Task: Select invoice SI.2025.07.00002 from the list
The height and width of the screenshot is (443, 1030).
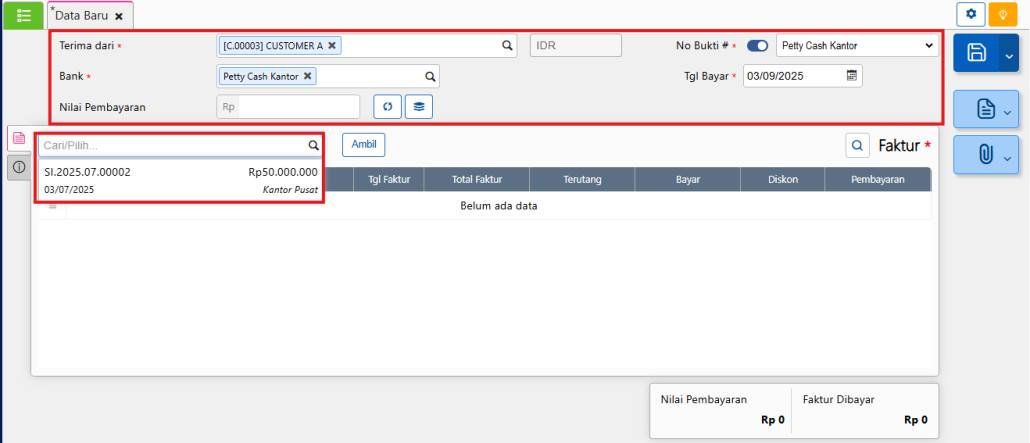Action: 181,180
